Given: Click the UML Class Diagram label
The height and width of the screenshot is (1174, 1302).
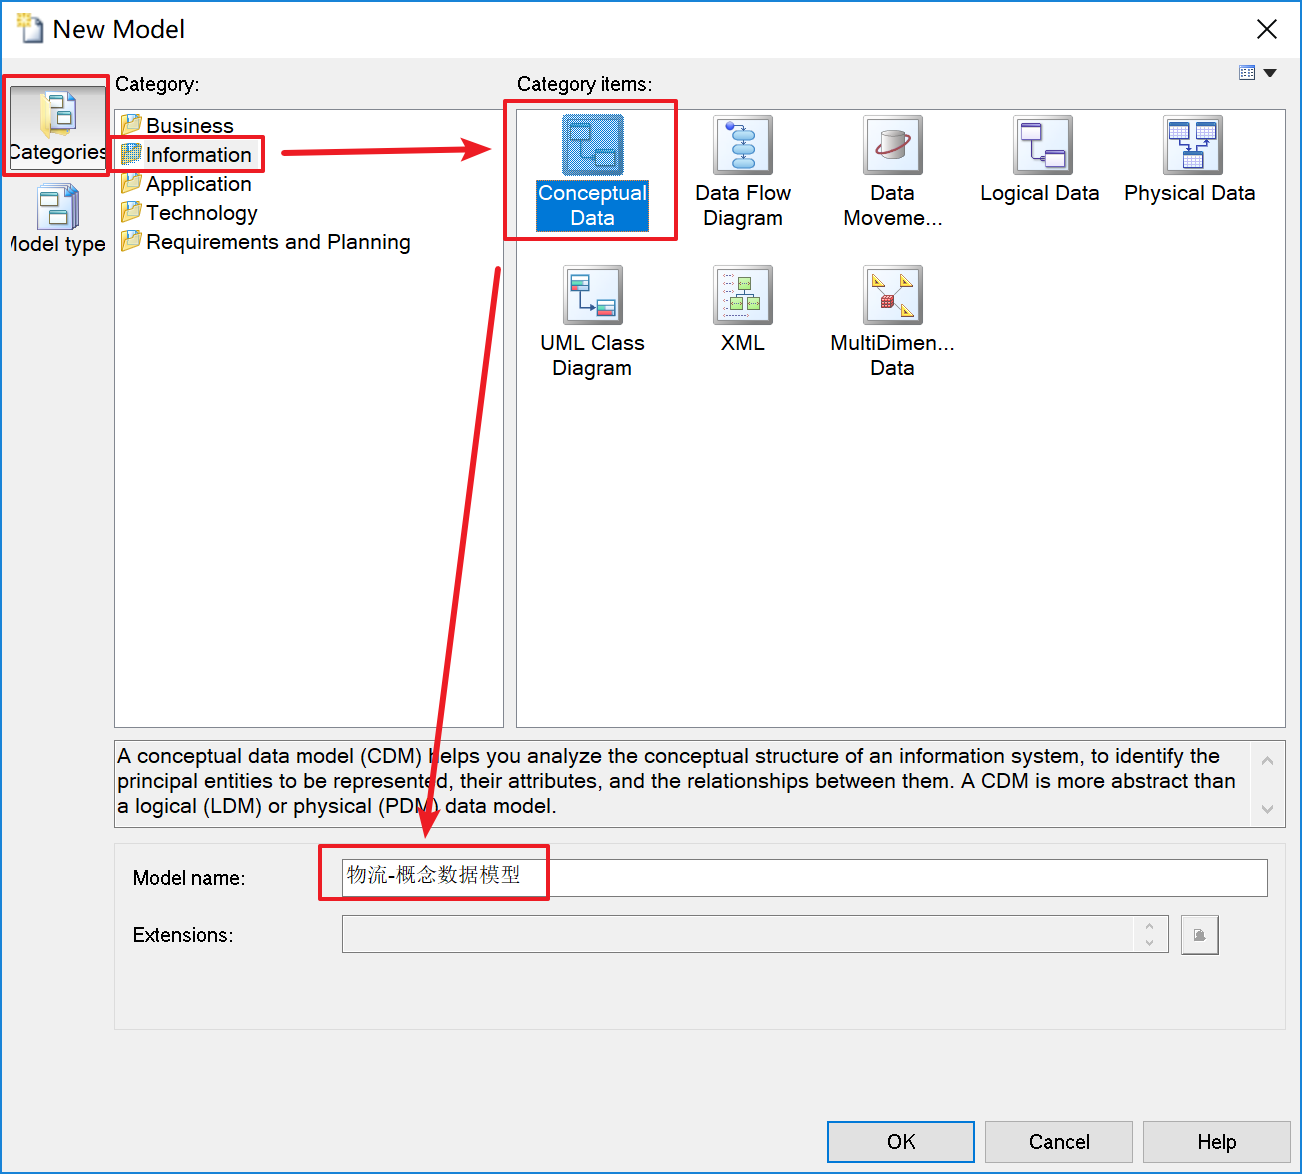Looking at the screenshot, I should click(592, 356).
